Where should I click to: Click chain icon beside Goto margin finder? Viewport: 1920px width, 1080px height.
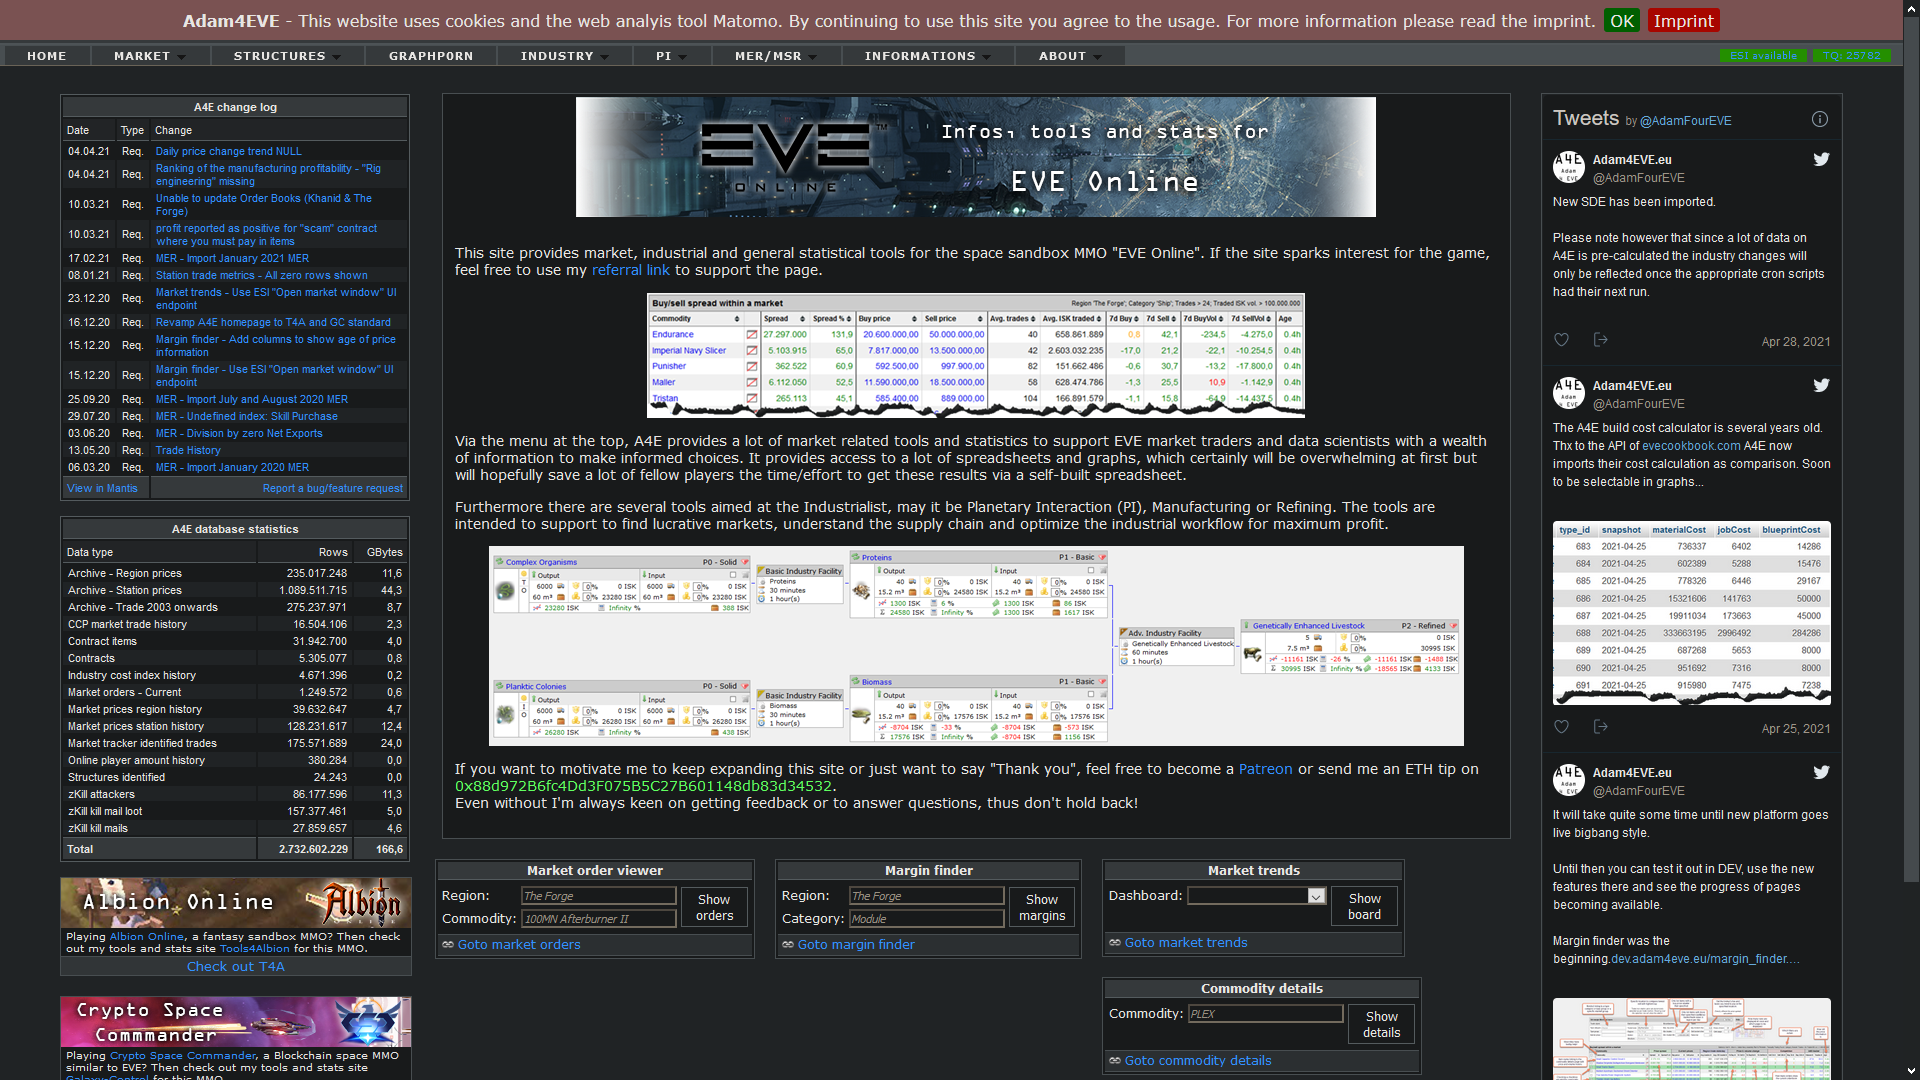788,944
